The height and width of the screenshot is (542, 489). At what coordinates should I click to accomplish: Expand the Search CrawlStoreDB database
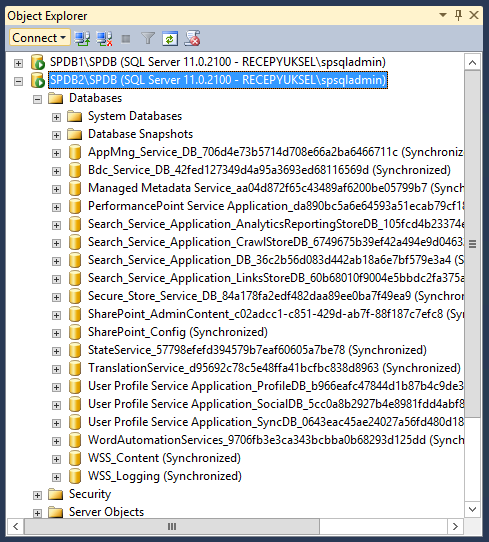click(56, 243)
